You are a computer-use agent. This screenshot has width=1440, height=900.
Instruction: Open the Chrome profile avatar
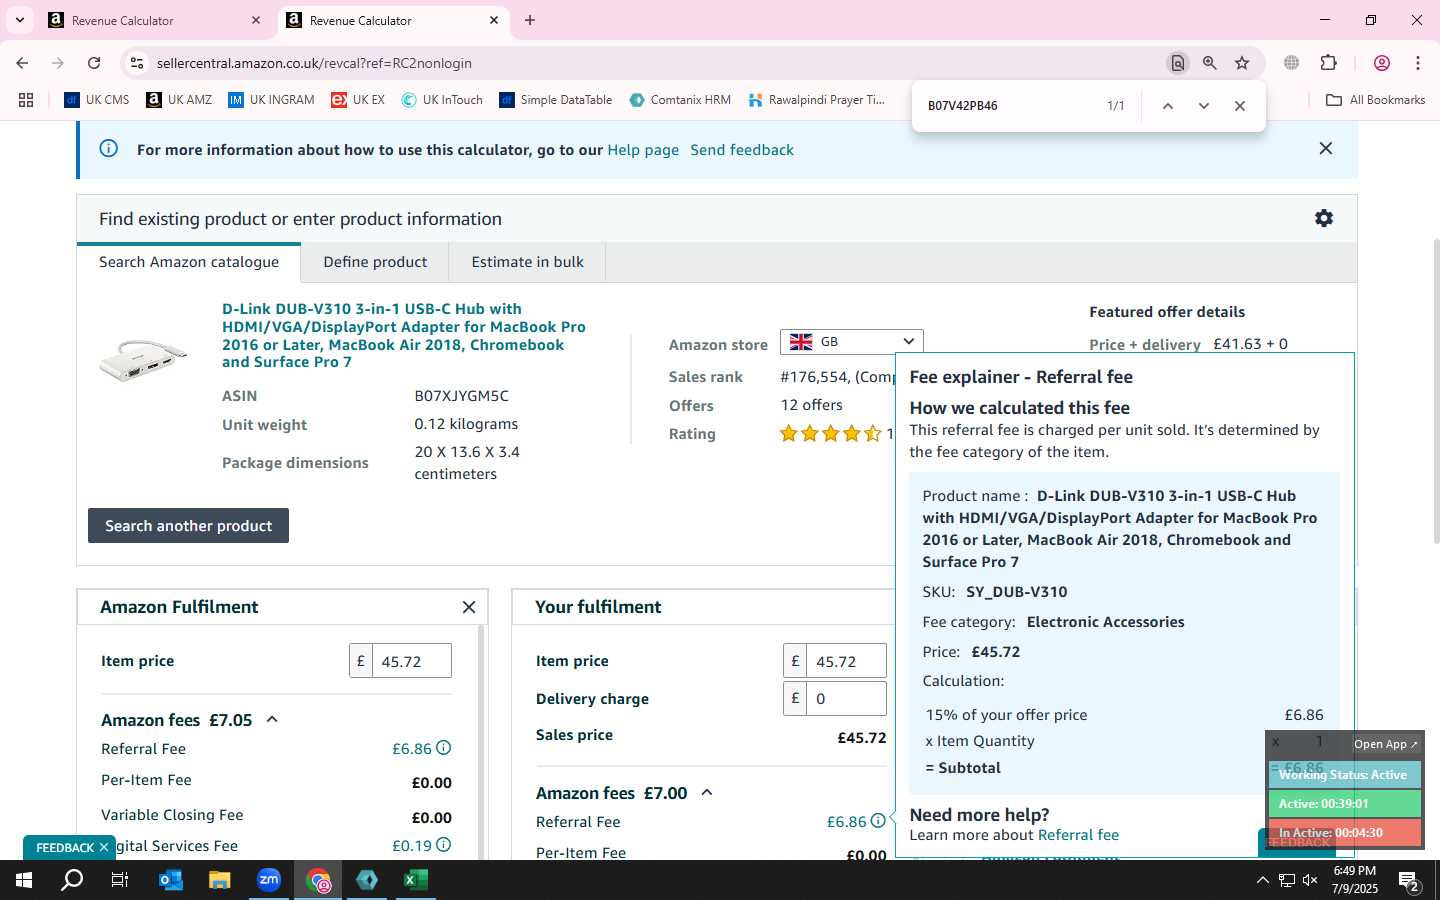pos(1382,63)
